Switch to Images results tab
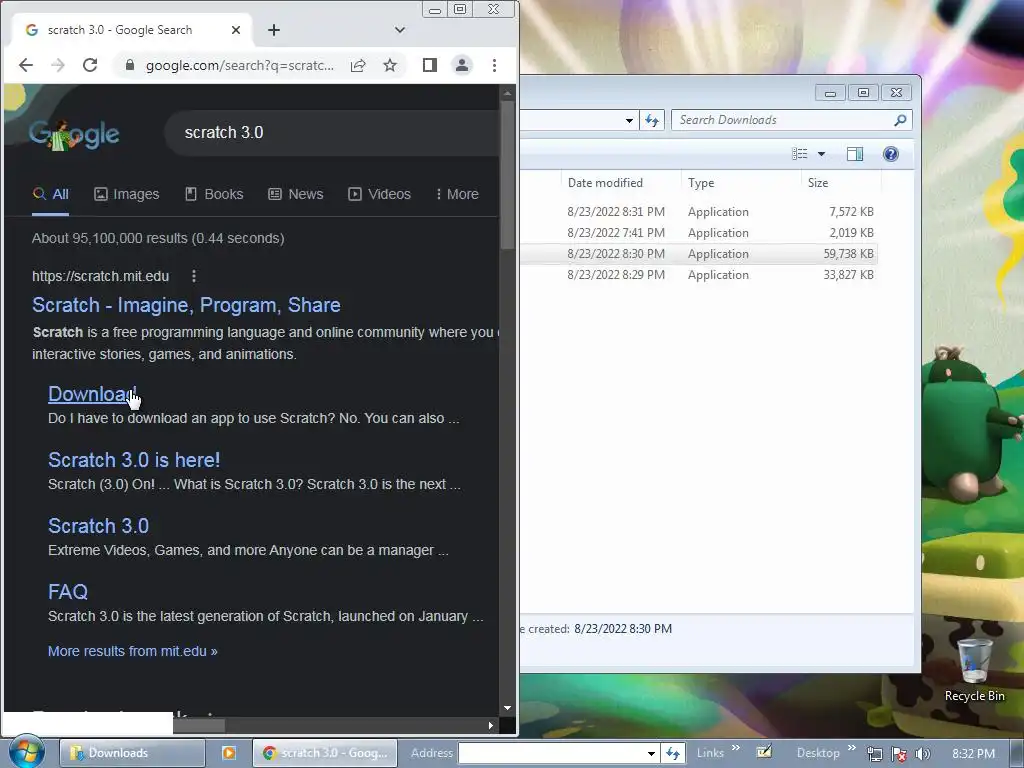This screenshot has height=768, width=1024. [127, 195]
